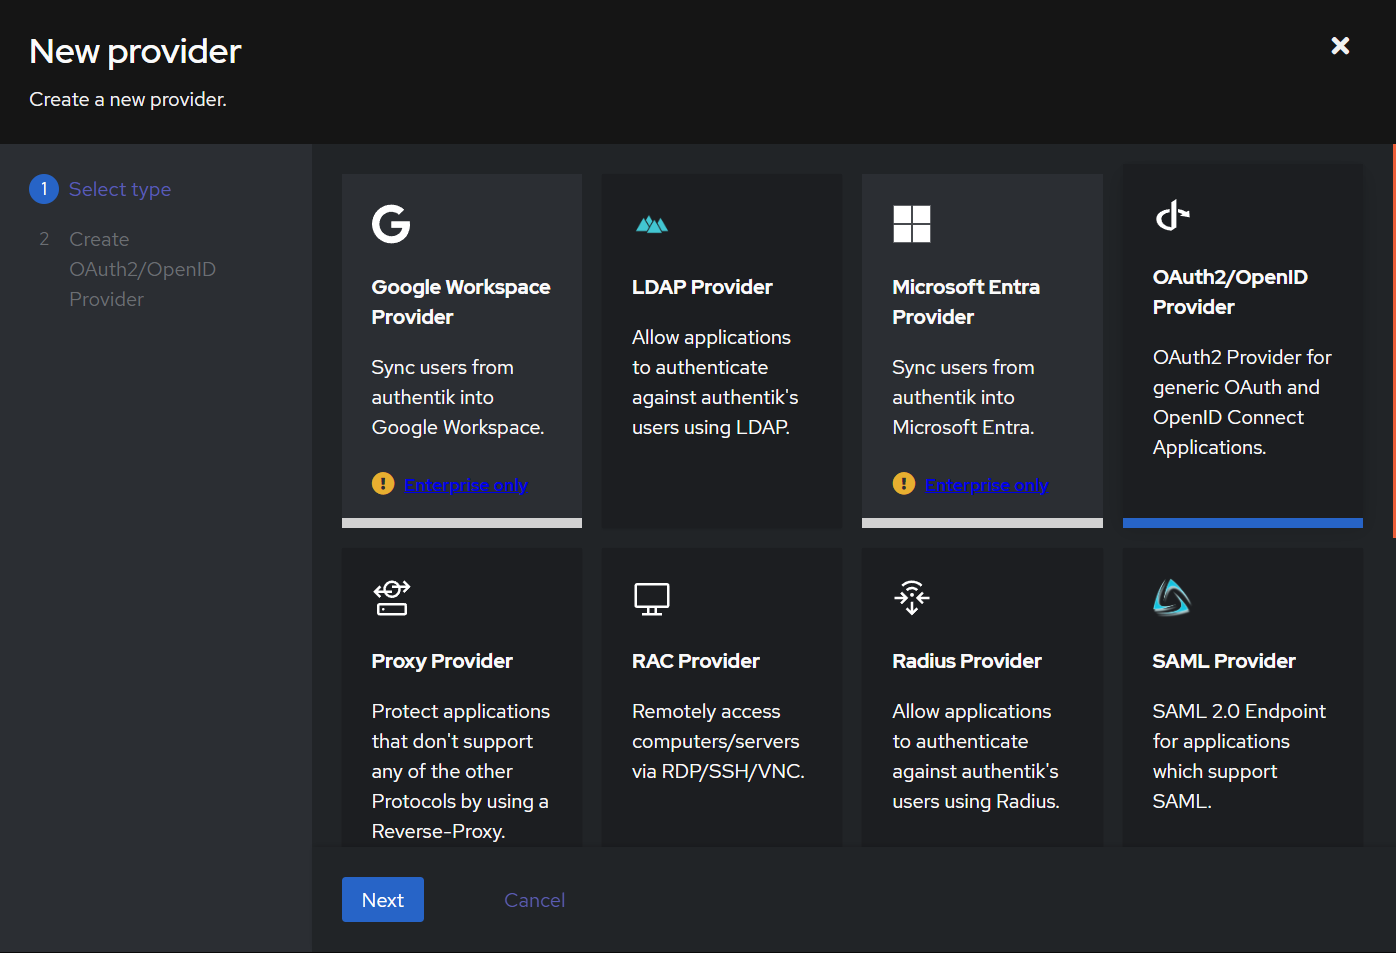Select the Microsoft Entra Provider title

click(x=966, y=302)
